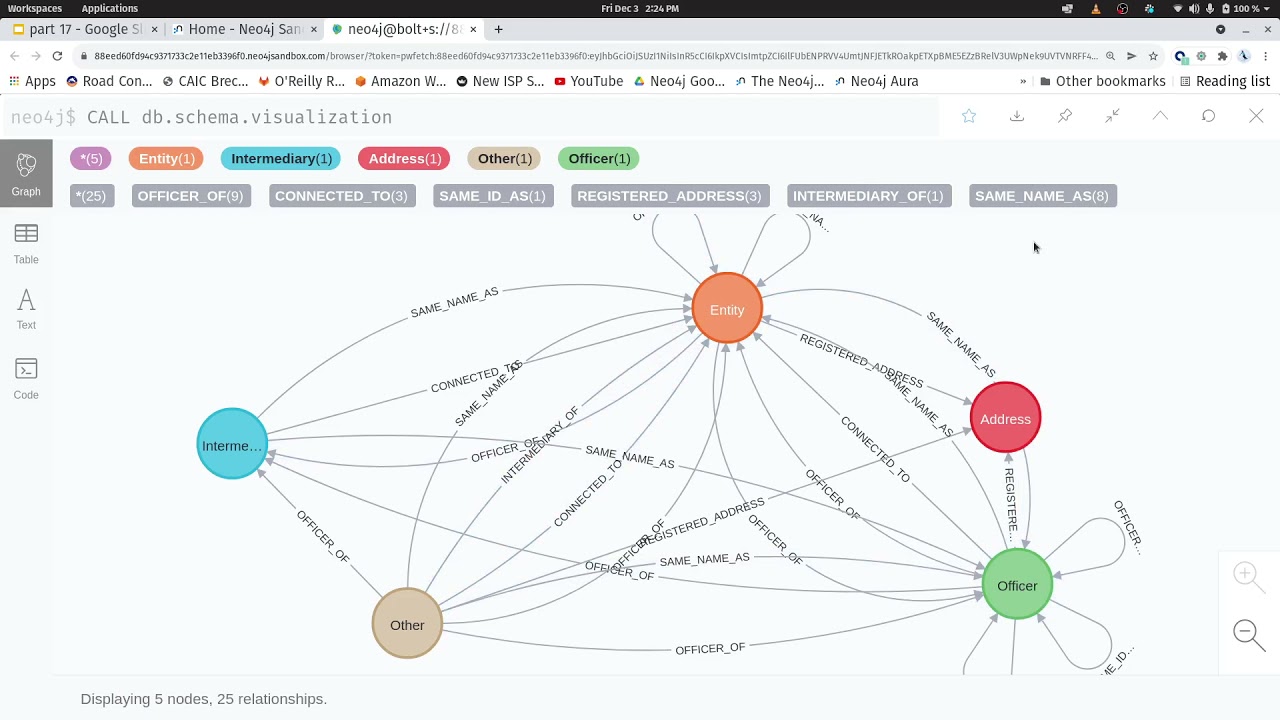This screenshot has height=720, width=1280.
Task: Select the Entity node in graph
Action: pyautogui.click(x=727, y=310)
